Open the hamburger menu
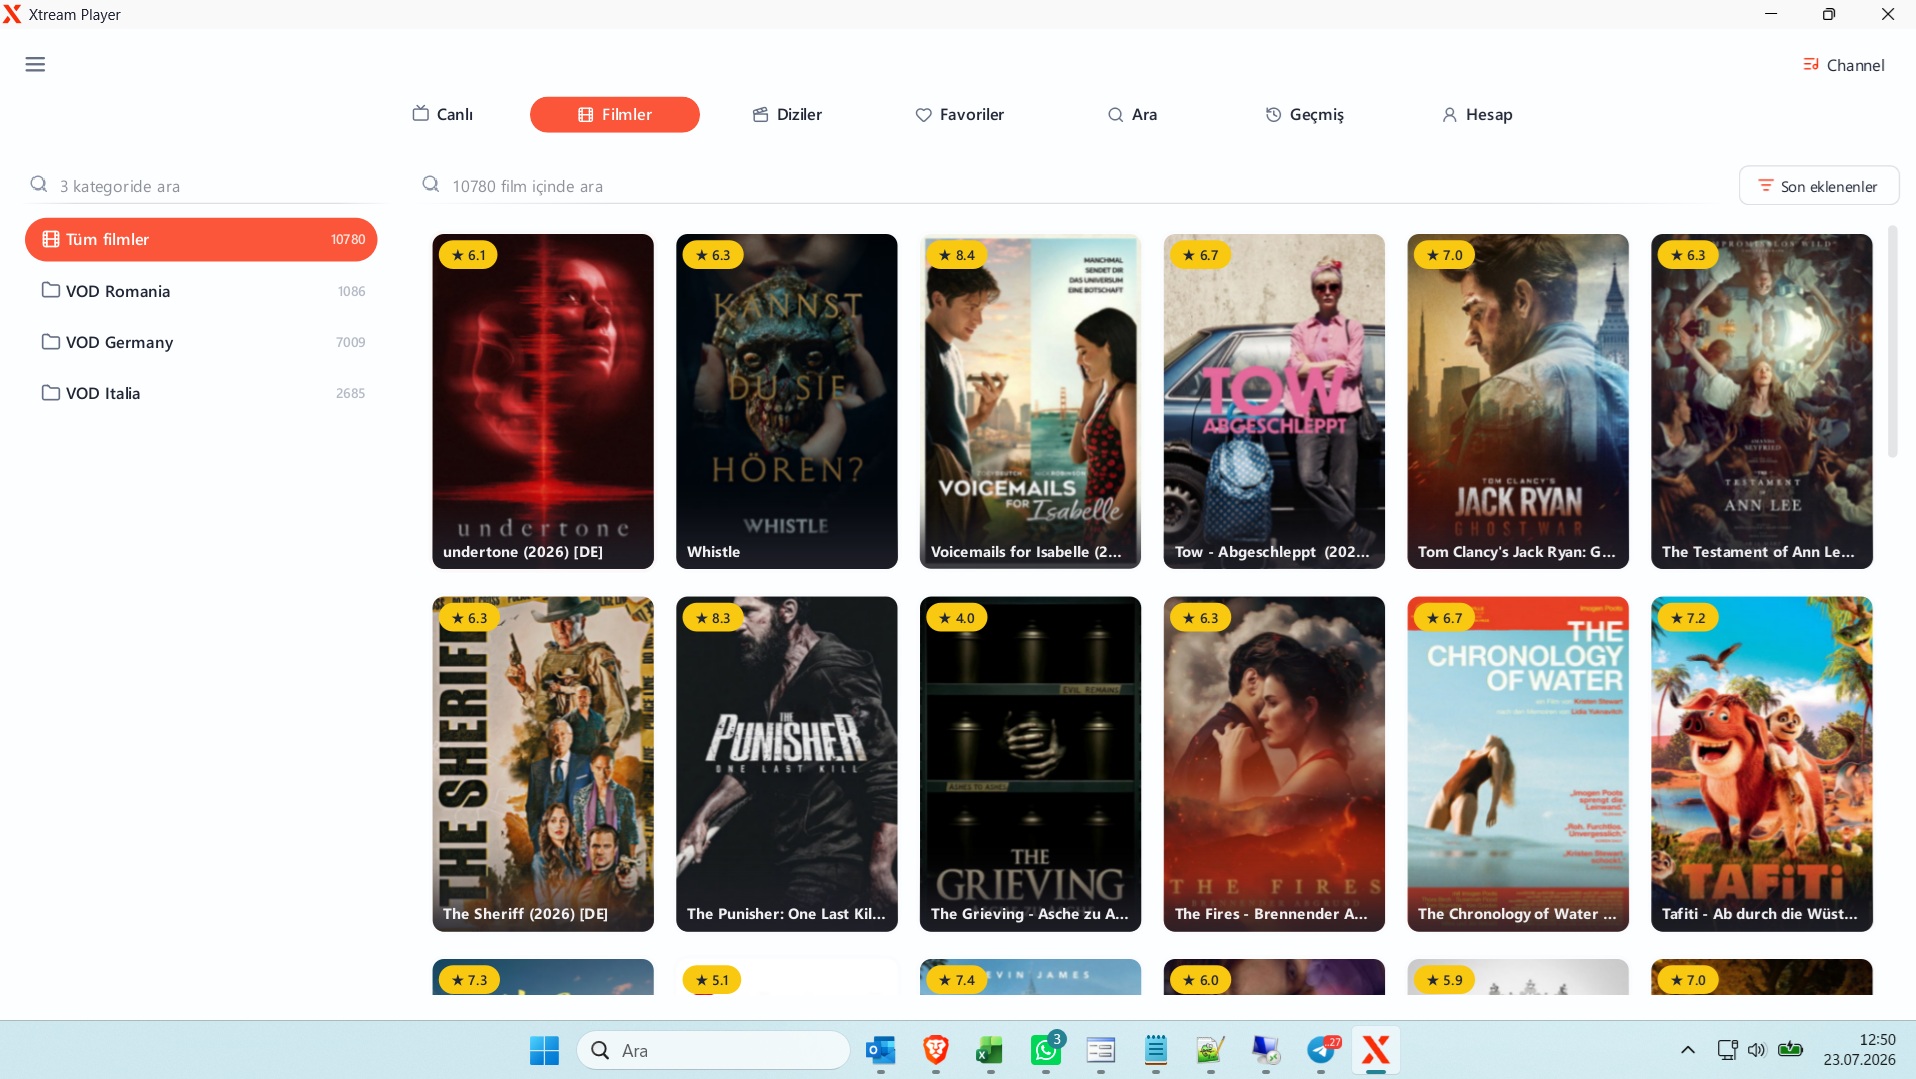This screenshot has height=1079, width=1916. pyautogui.click(x=35, y=65)
